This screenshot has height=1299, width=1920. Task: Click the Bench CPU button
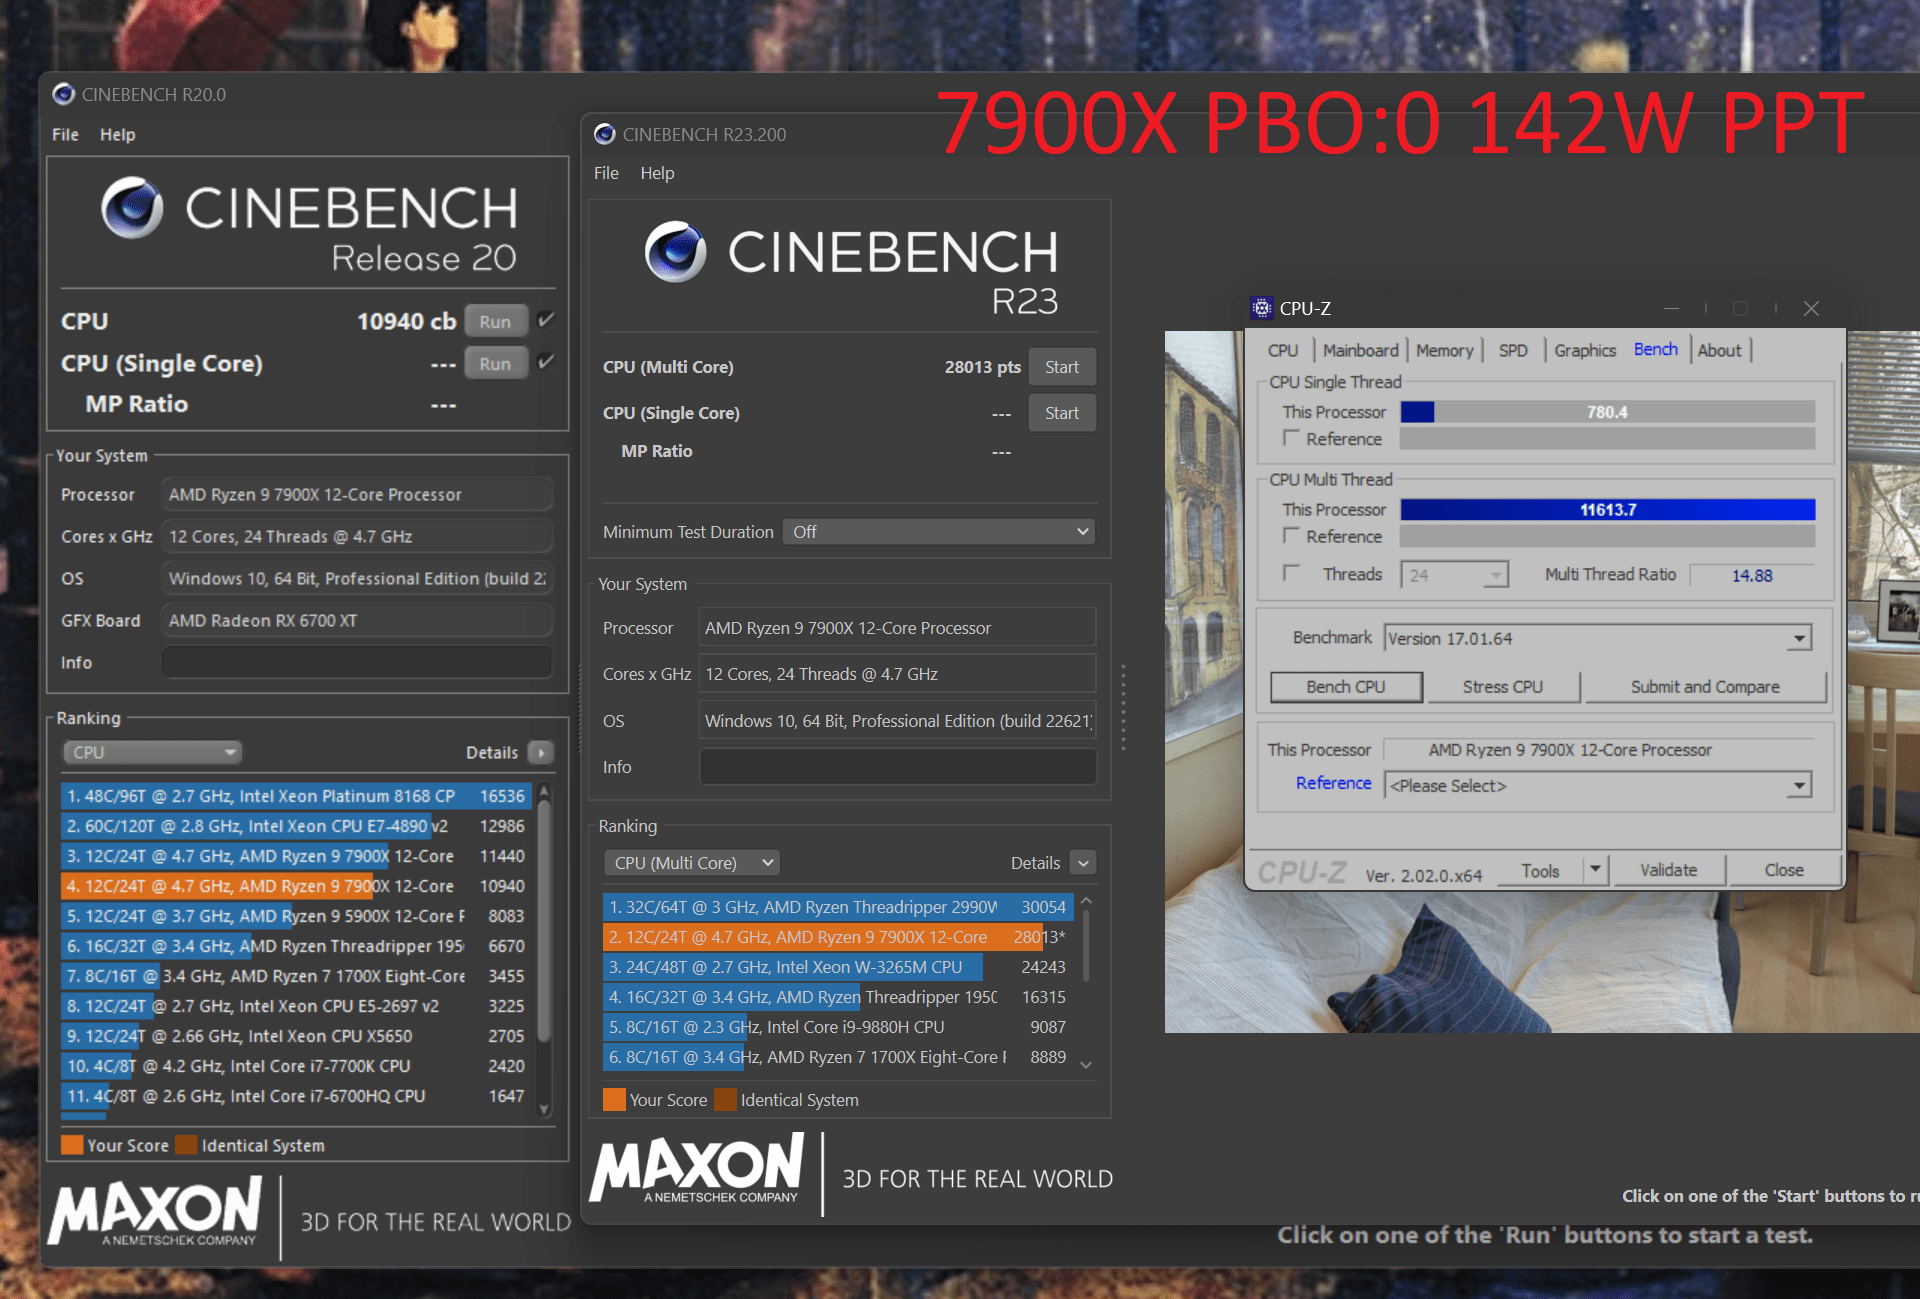click(x=1346, y=687)
